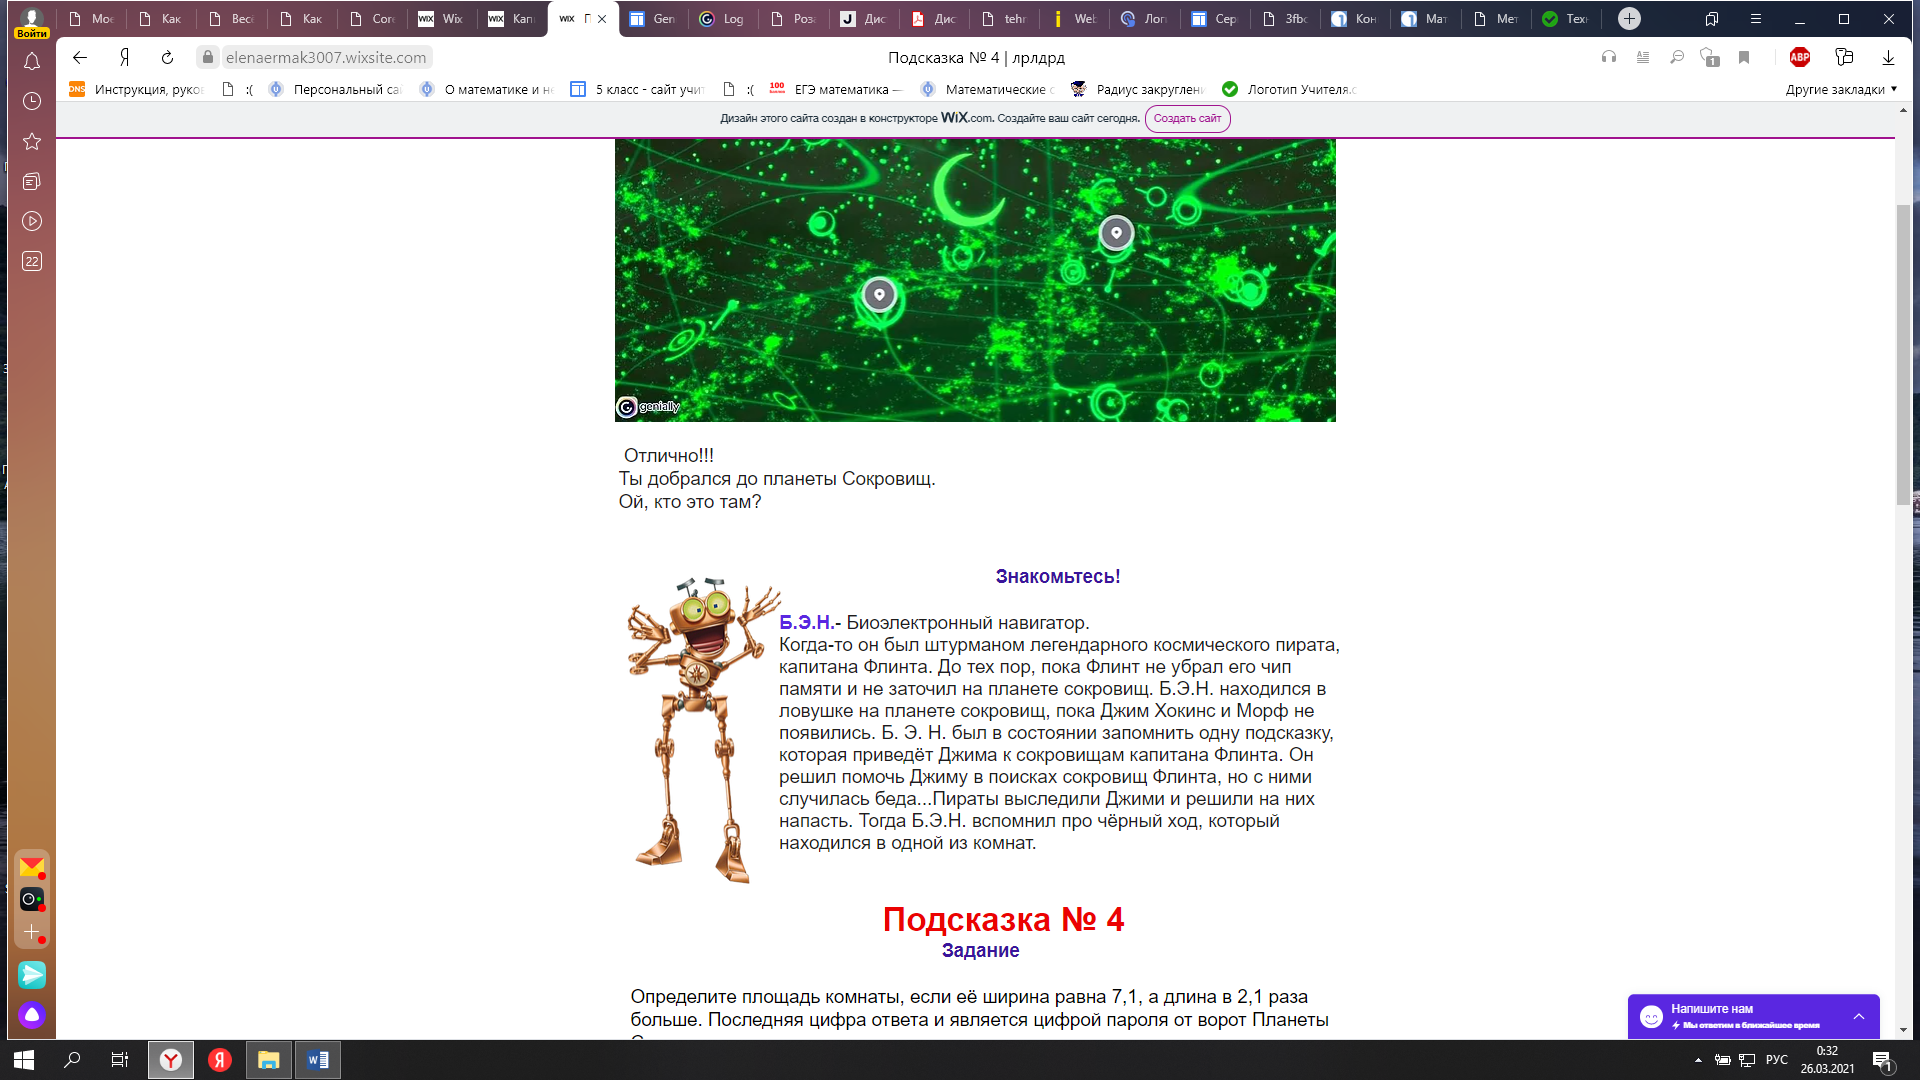Expand the Другие закладки bookmarks dropdown
The width and height of the screenshot is (1920, 1080).
[1841, 90]
